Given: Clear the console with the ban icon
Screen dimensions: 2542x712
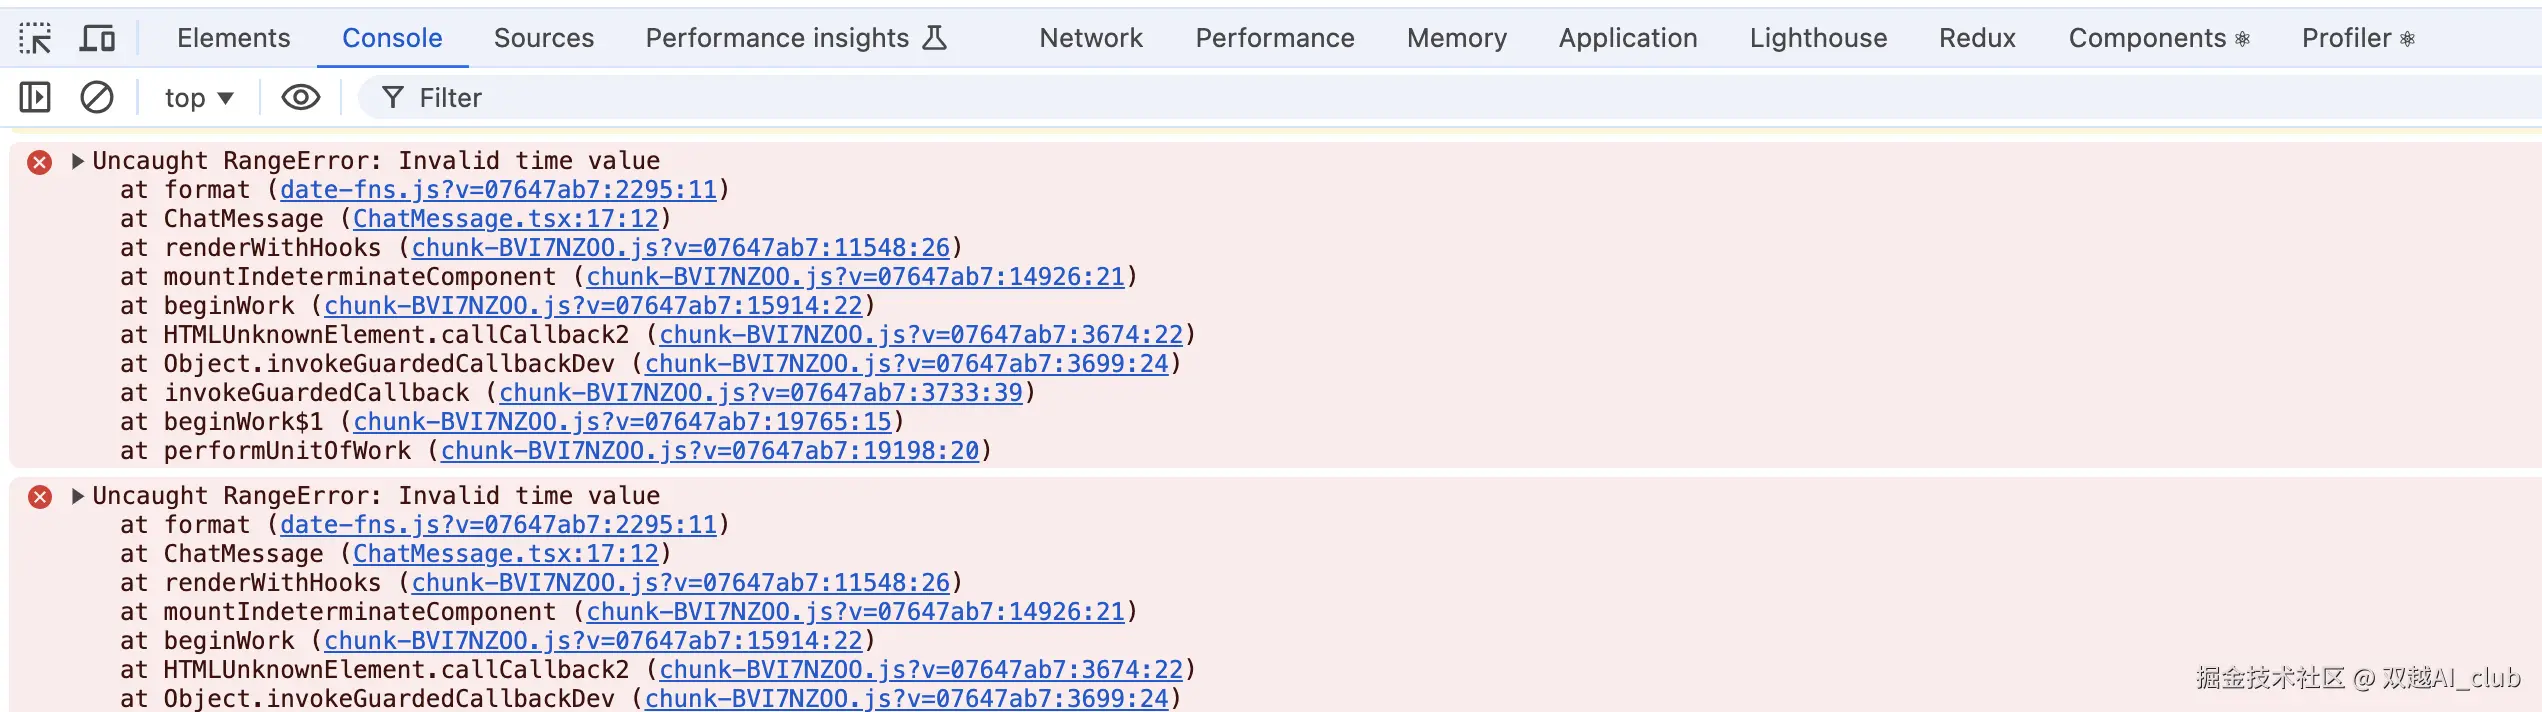Looking at the screenshot, I should pyautogui.click(x=97, y=98).
